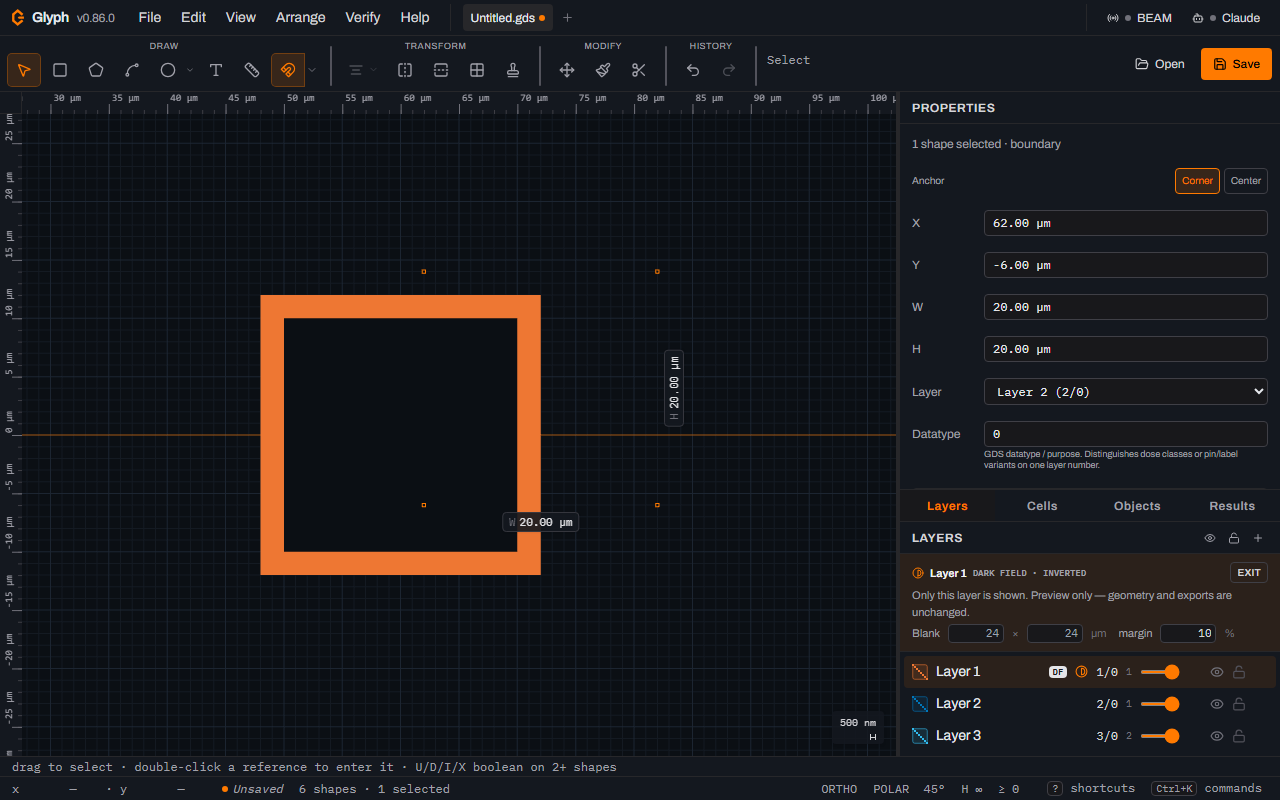Save the layout with Save button
Viewport: 1280px width, 800px height.
click(x=1236, y=64)
